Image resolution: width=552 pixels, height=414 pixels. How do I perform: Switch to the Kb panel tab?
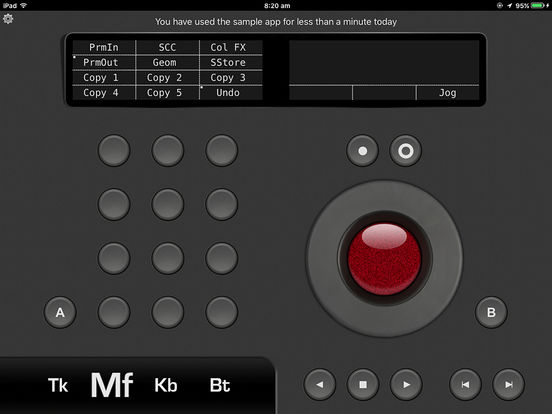[166, 385]
